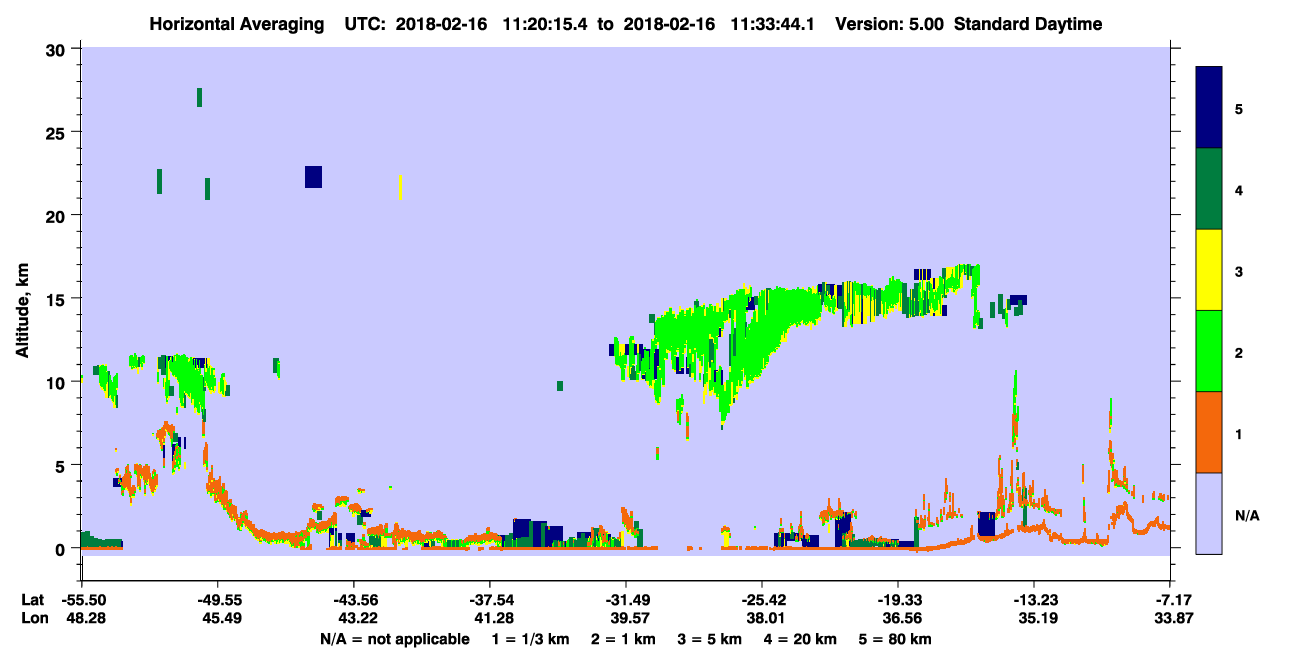Click the altitude tick label 25
Viewport: 1300px width, 667px height.
point(58,132)
